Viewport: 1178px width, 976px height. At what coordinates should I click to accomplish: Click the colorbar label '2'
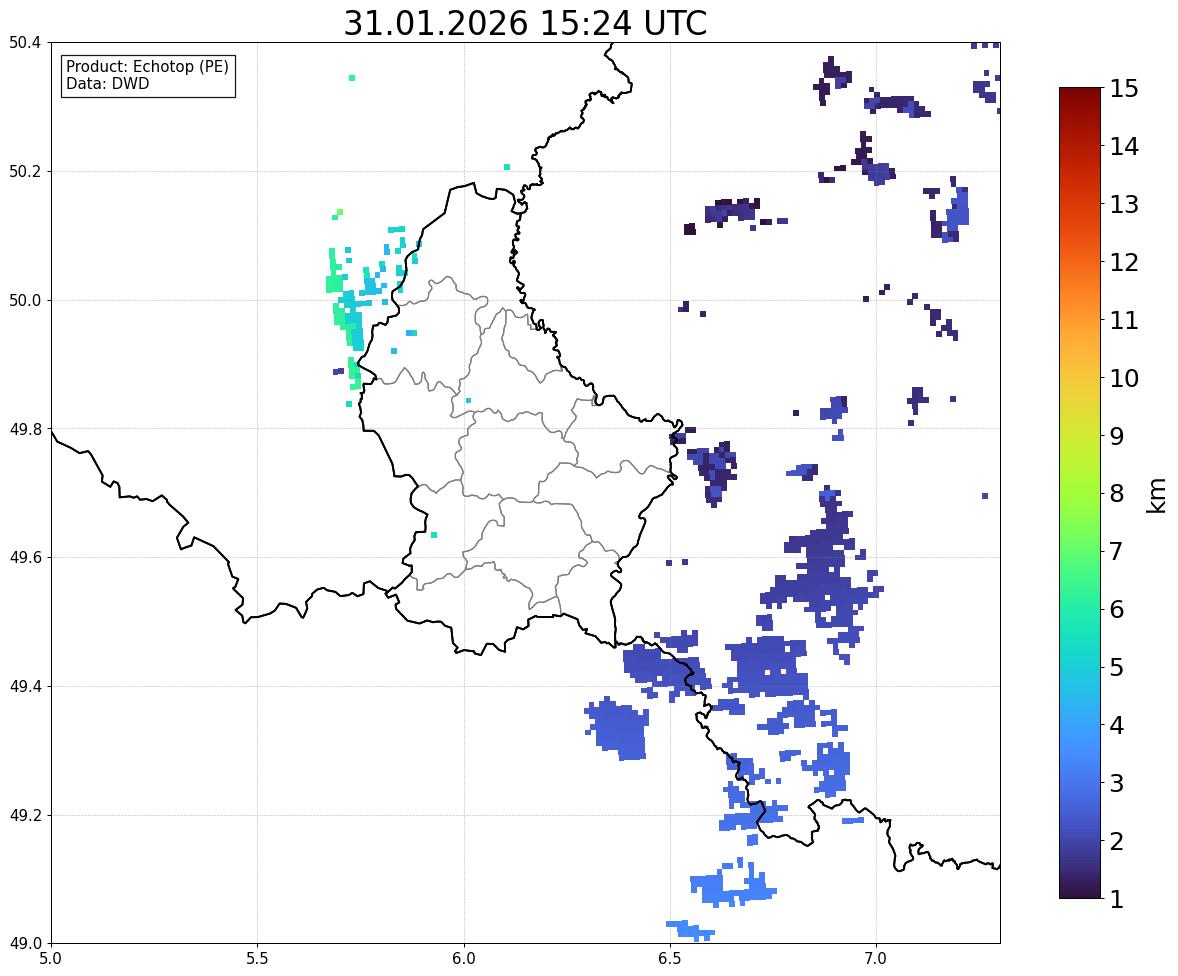click(x=1117, y=841)
